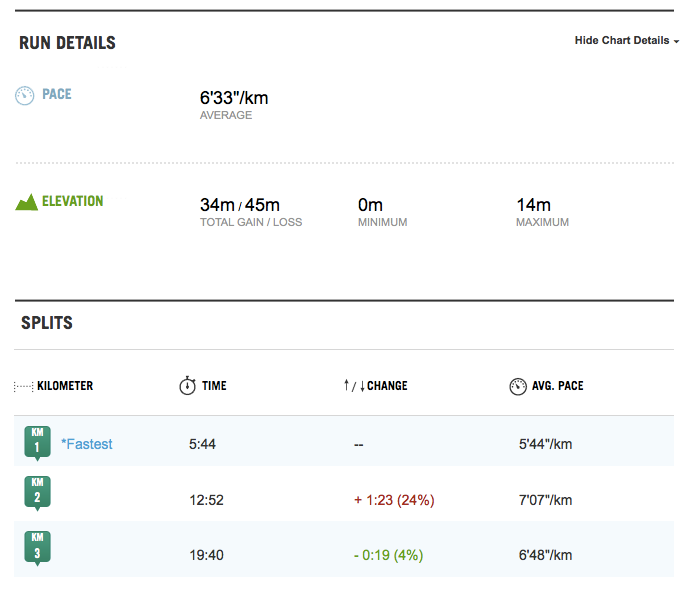Click the pace speedometer icon
The height and width of the screenshot is (593, 692).
(x=25, y=95)
